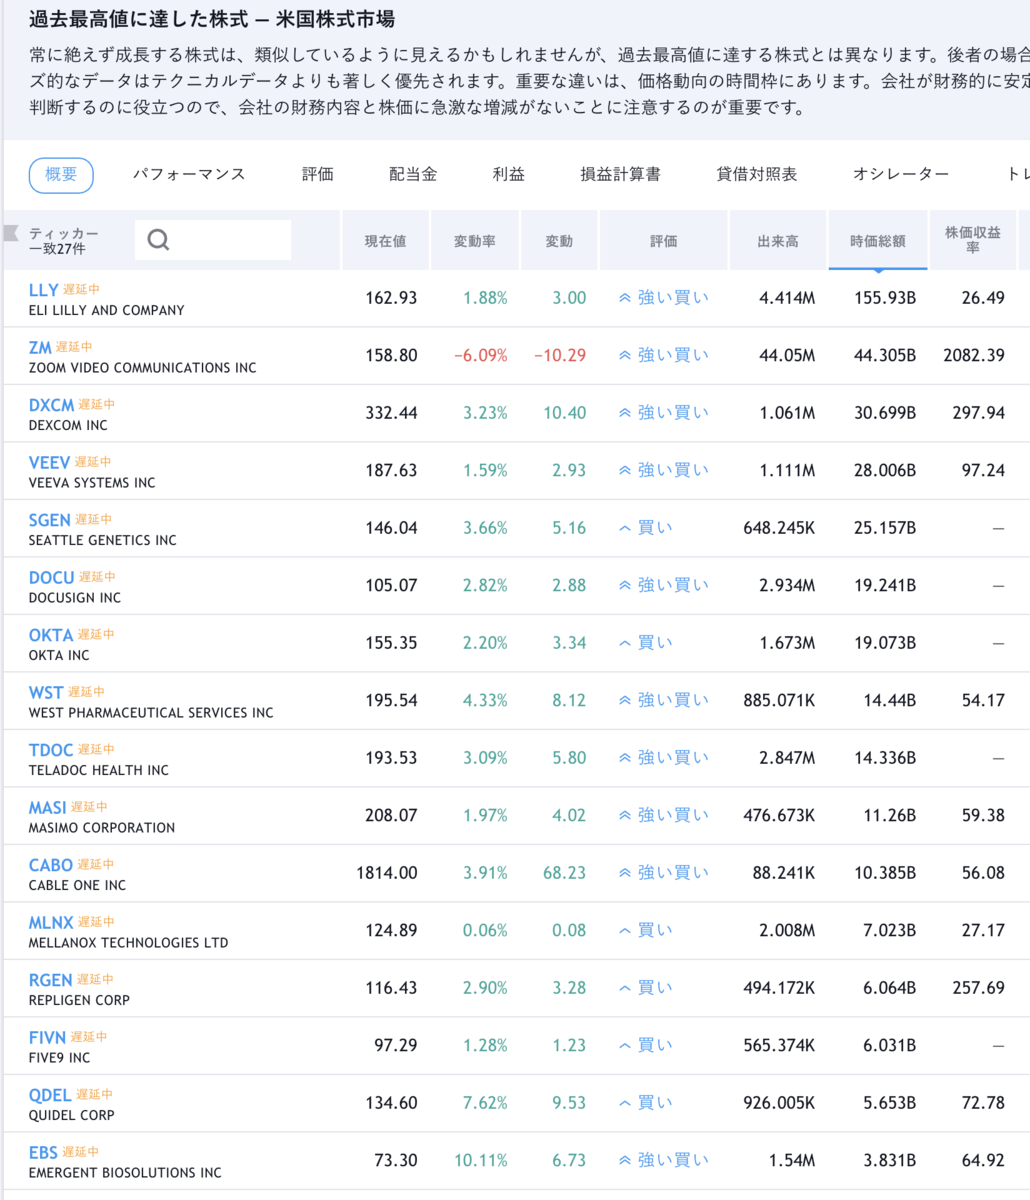The width and height of the screenshot is (1030, 1200).
Task: Open the 配当金 tab
Action: (x=413, y=174)
